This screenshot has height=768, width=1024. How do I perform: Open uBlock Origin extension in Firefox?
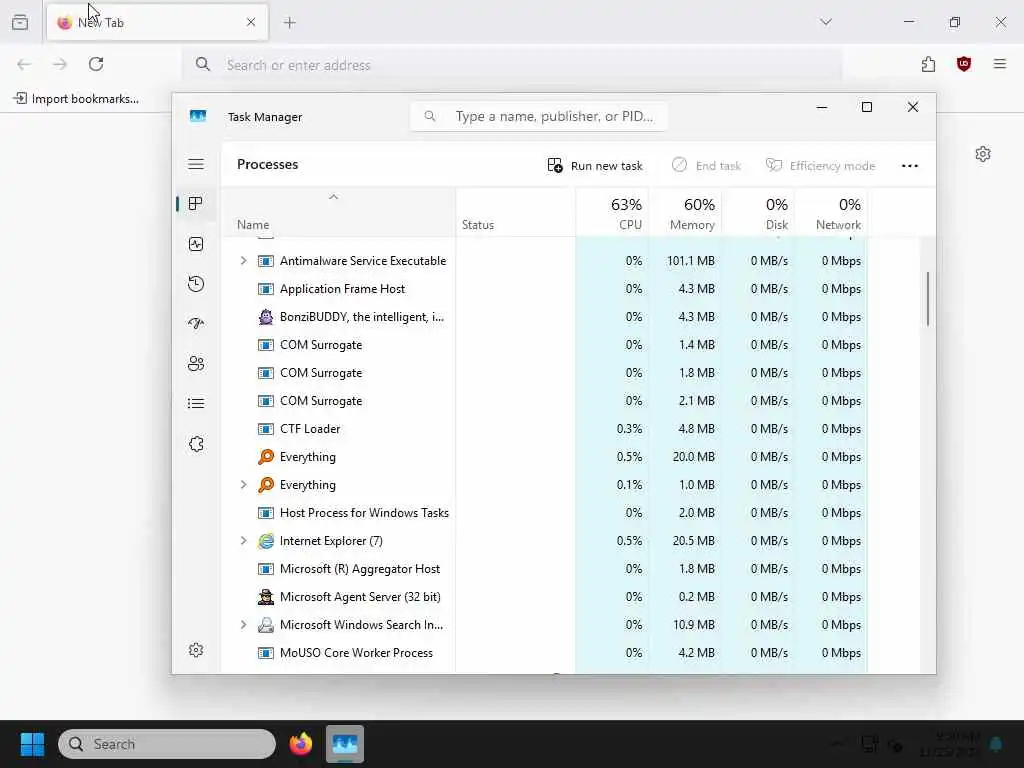coord(964,64)
